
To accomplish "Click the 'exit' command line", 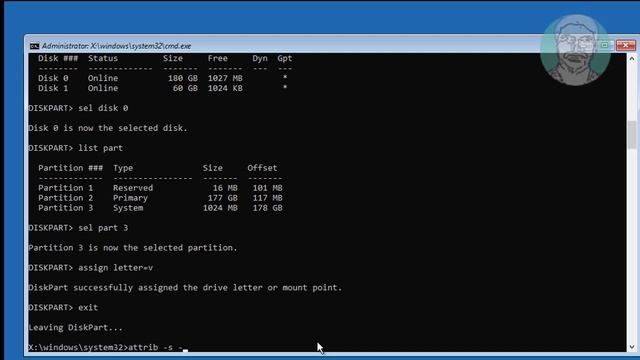I will click(63, 308).
